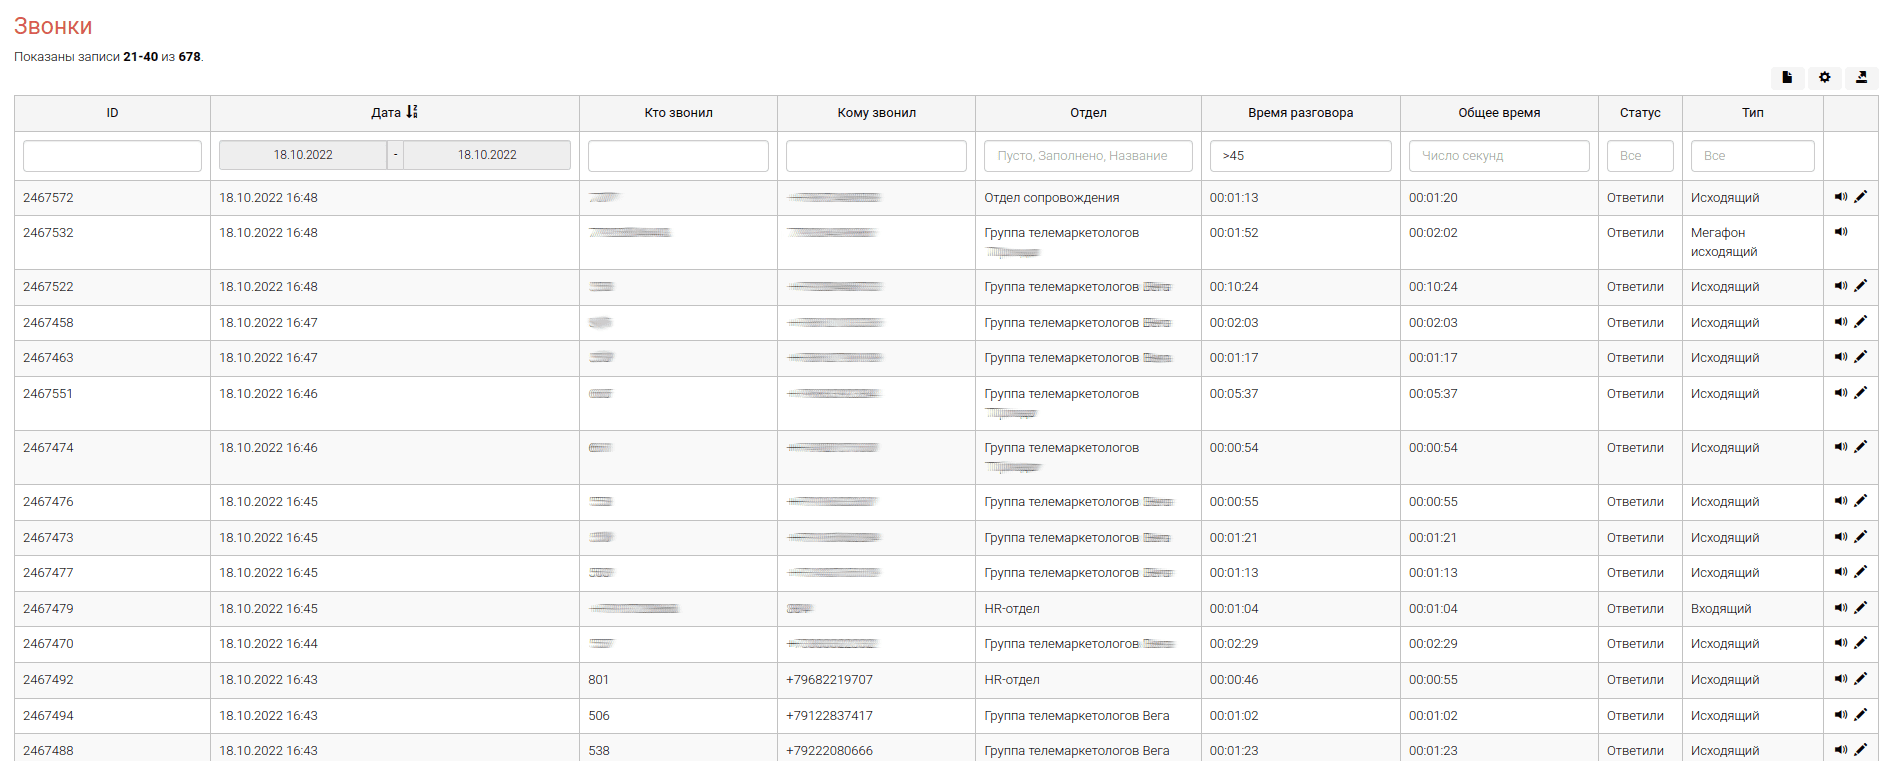Focus the Время разговора filter containing >45
The width and height of the screenshot is (1895, 761).
pyautogui.click(x=1300, y=156)
